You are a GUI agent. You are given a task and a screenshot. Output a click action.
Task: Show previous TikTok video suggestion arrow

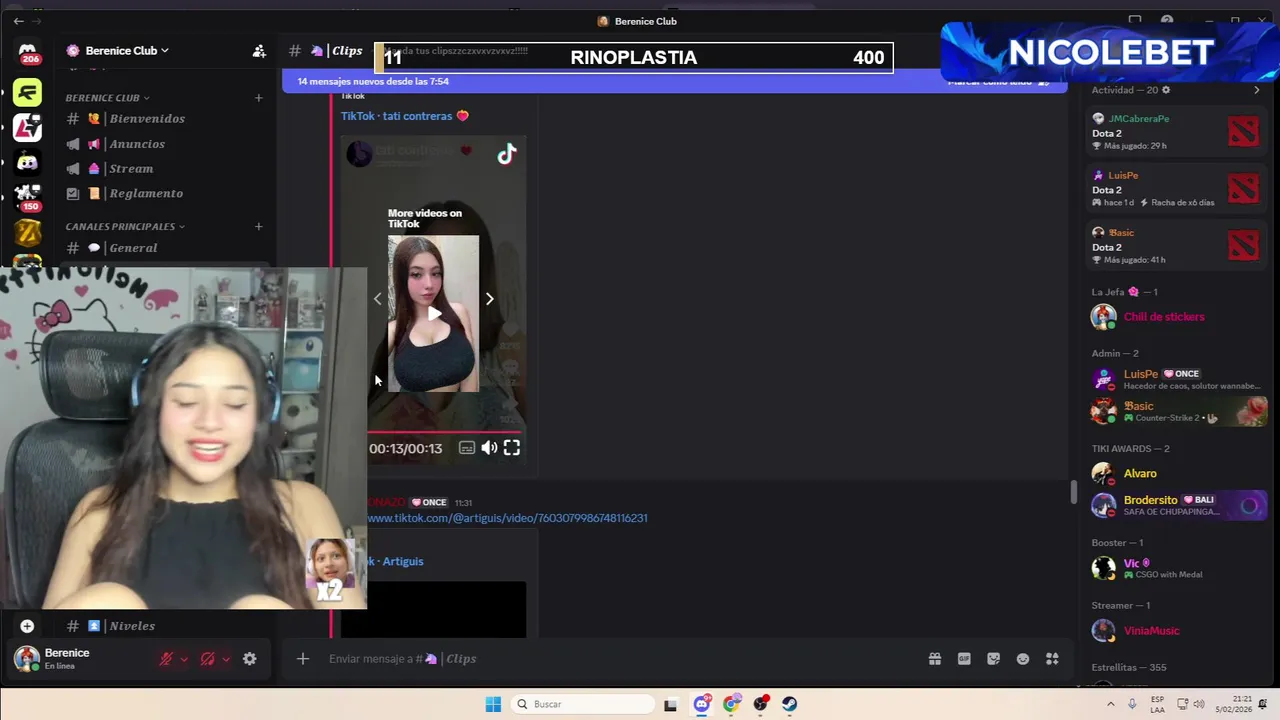(377, 299)
